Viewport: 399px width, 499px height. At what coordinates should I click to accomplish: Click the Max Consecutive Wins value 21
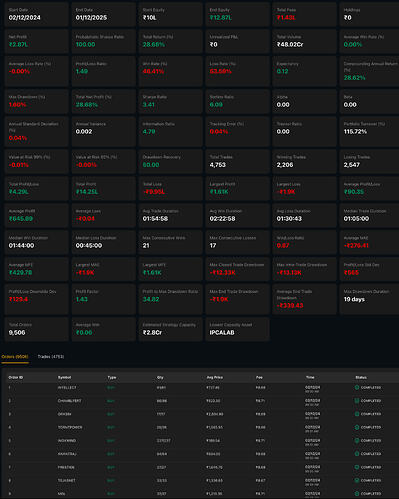click(x=146, y=246)
